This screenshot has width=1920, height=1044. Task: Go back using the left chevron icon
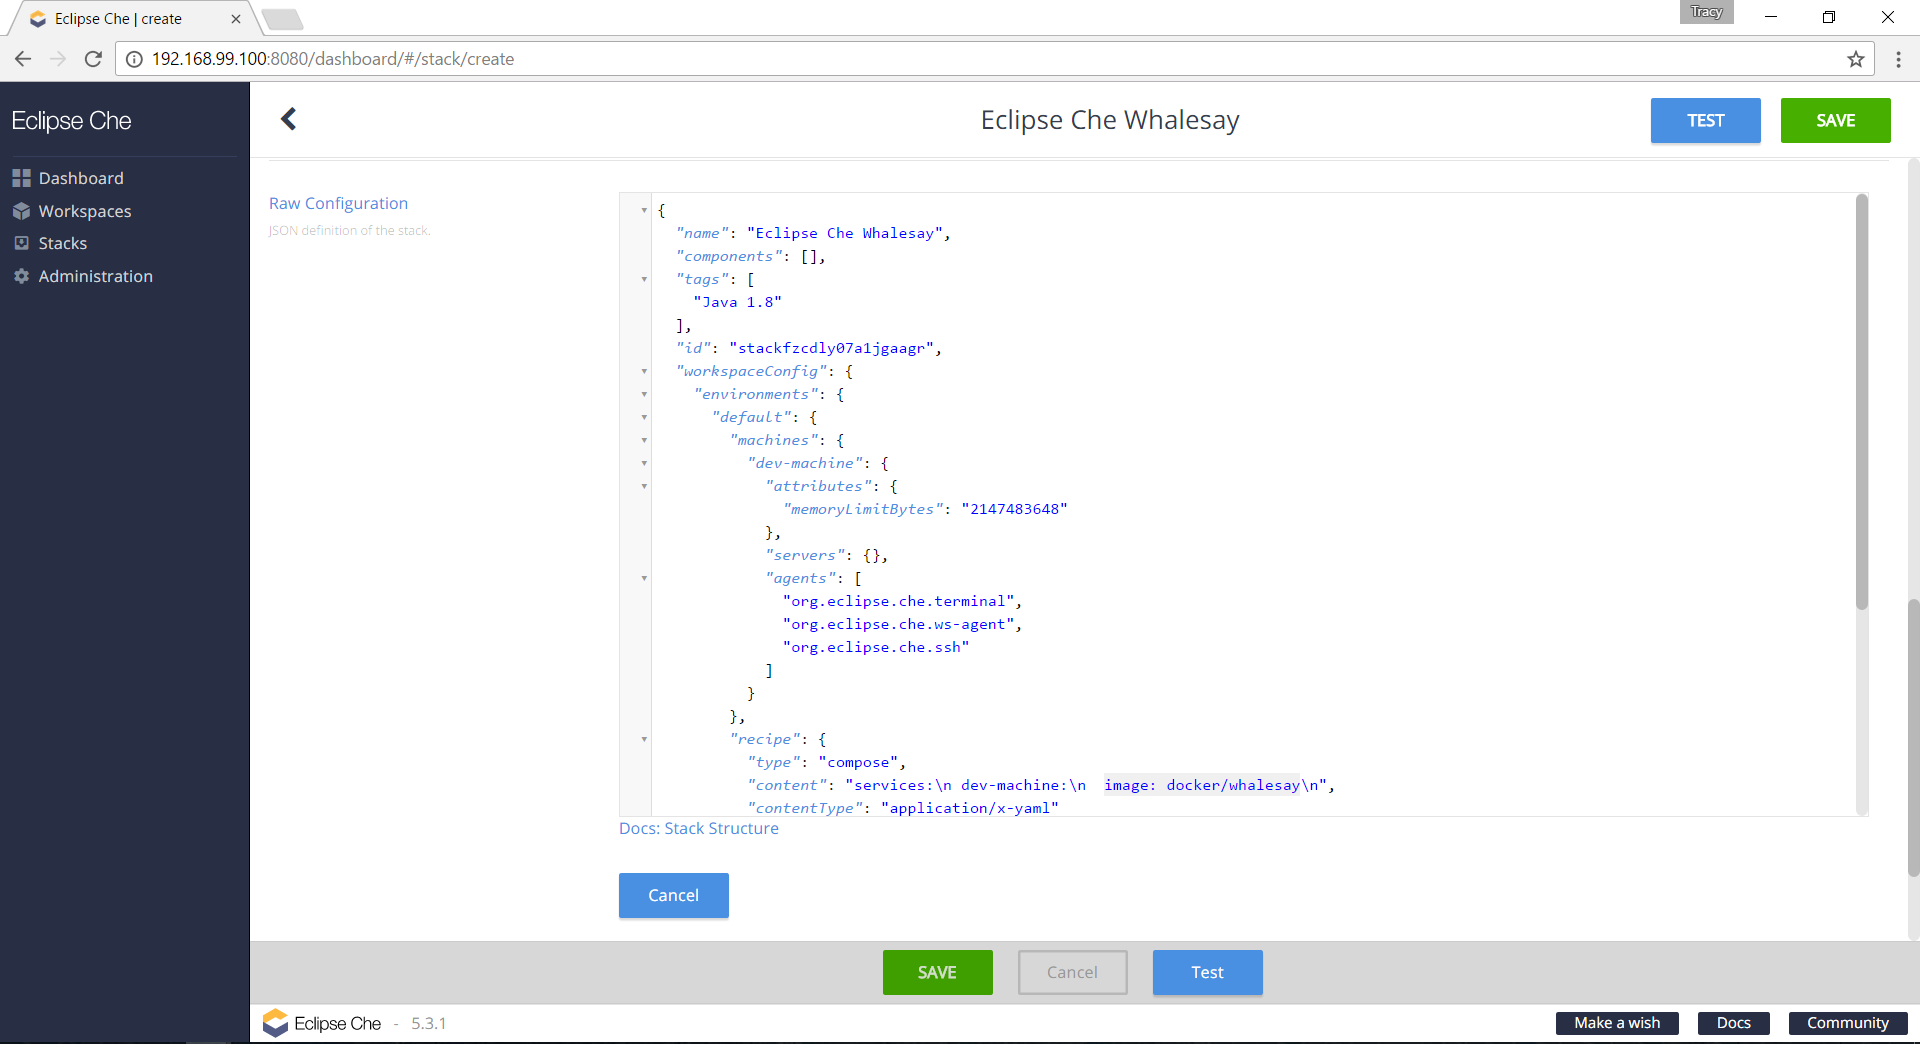coord(288,119)
